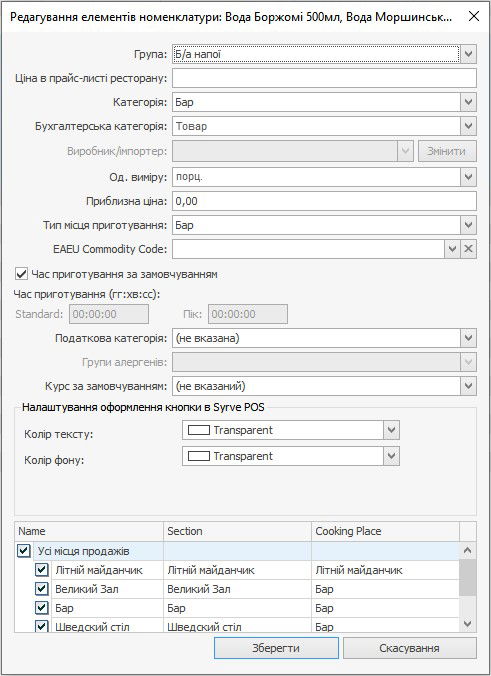Uncheck the Усі місця продажів checkbox
The height and width of the screenshot is (676, 491).
24,551
